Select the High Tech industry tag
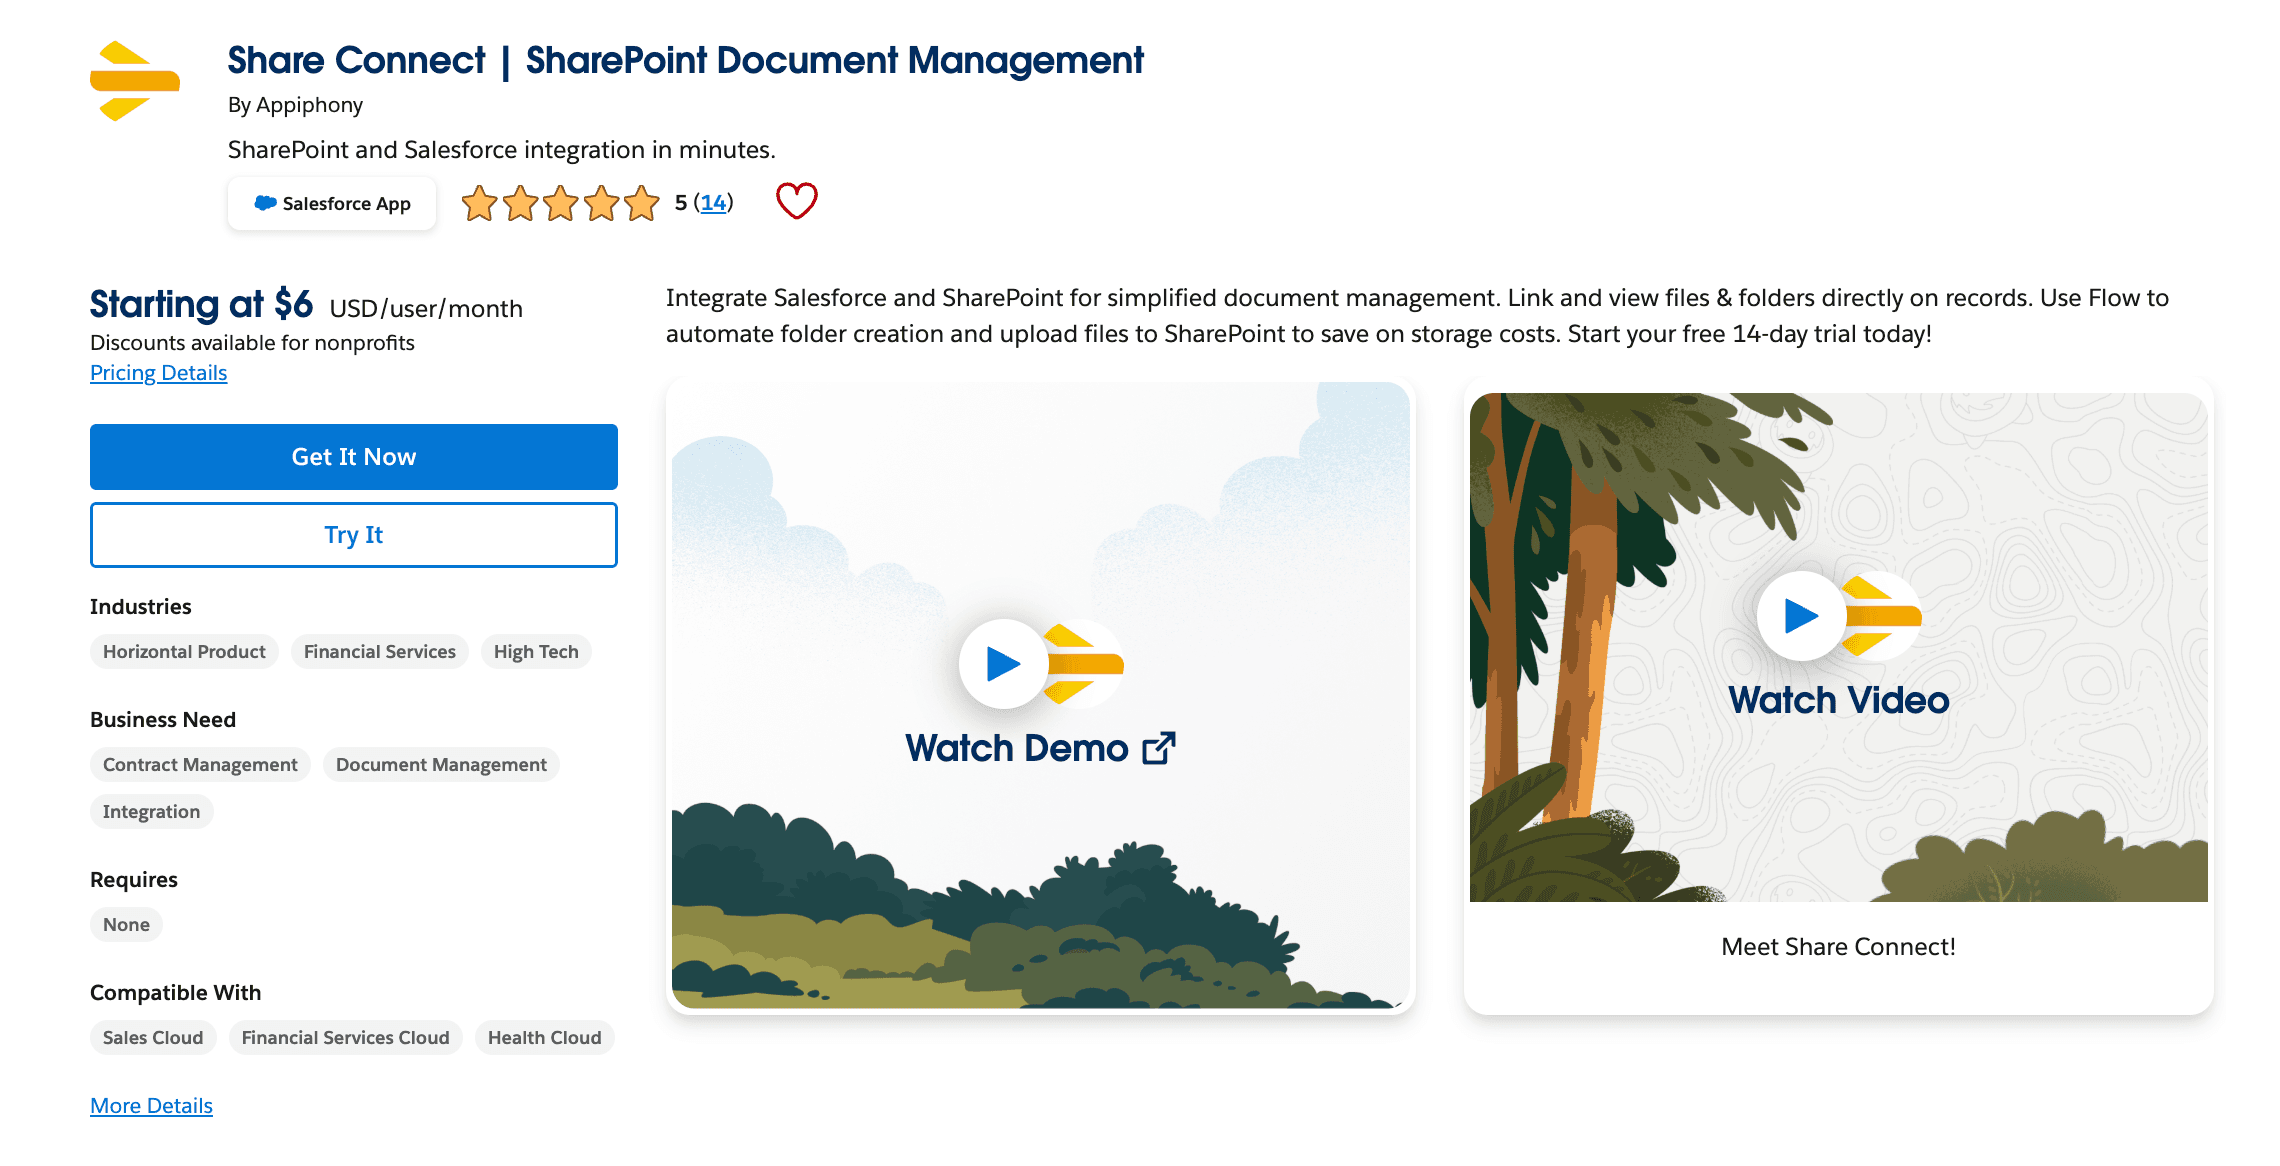 [536, 652]
